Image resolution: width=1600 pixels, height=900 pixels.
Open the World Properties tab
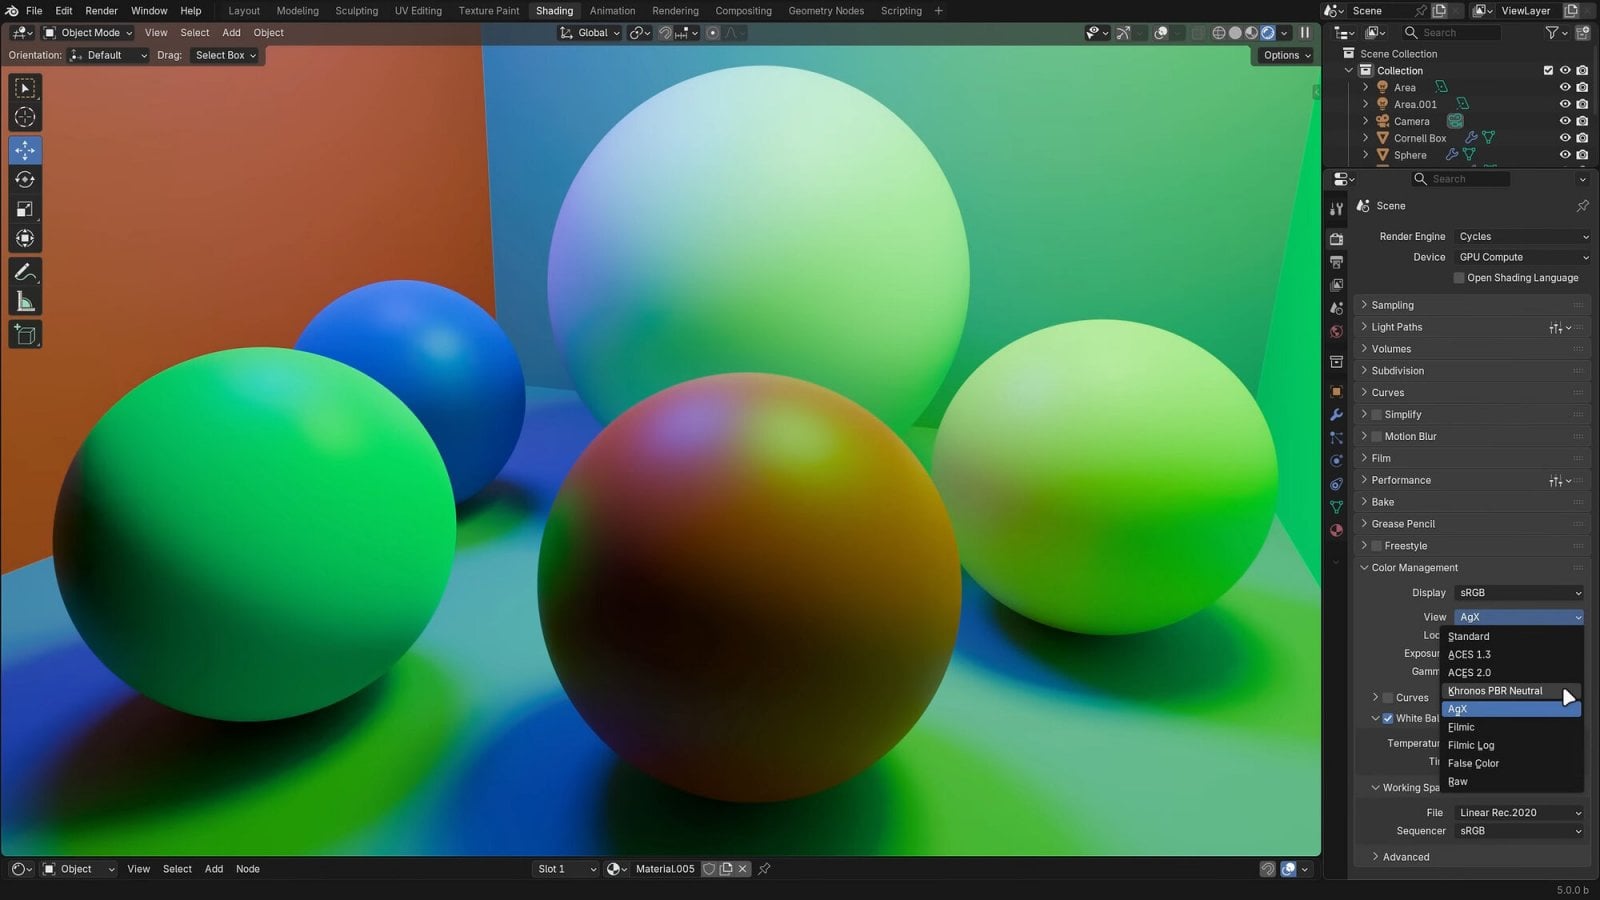click(x=1336, y=332)
